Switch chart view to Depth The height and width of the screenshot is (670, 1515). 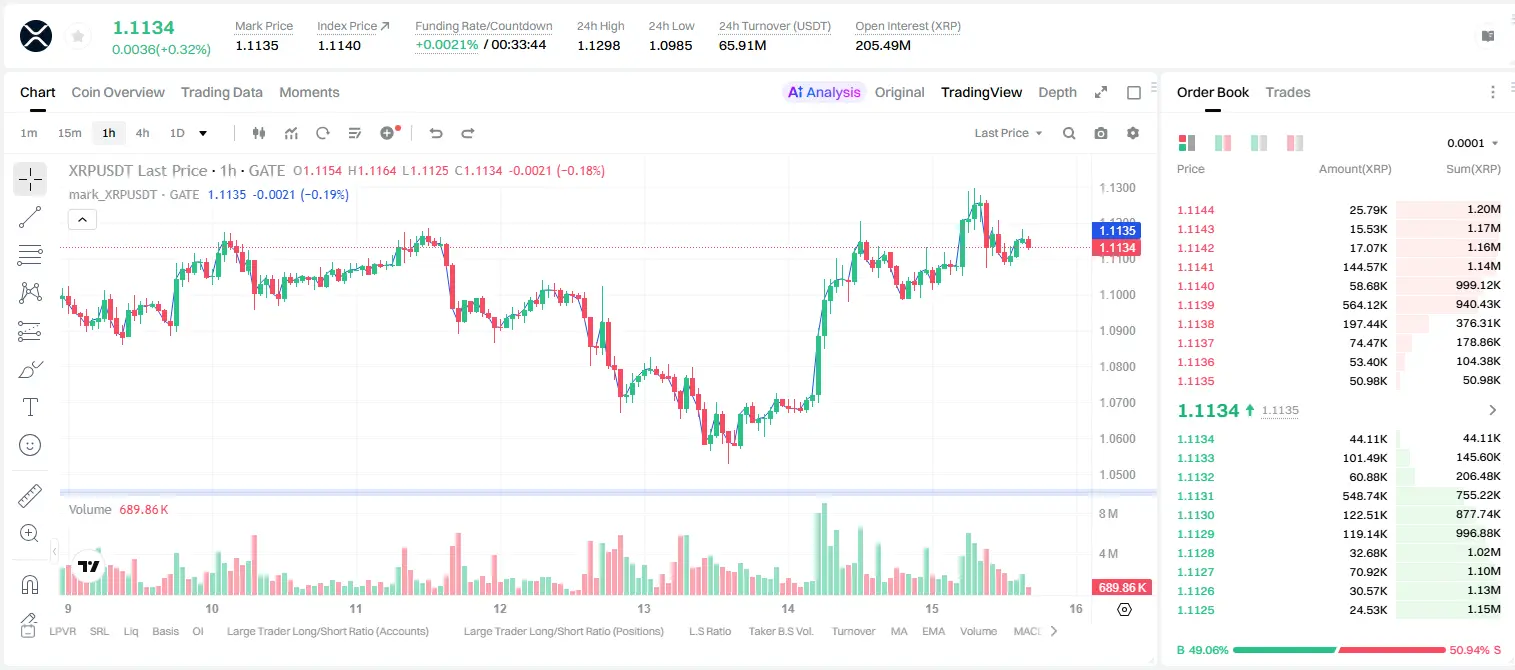tap(1057, 92)
